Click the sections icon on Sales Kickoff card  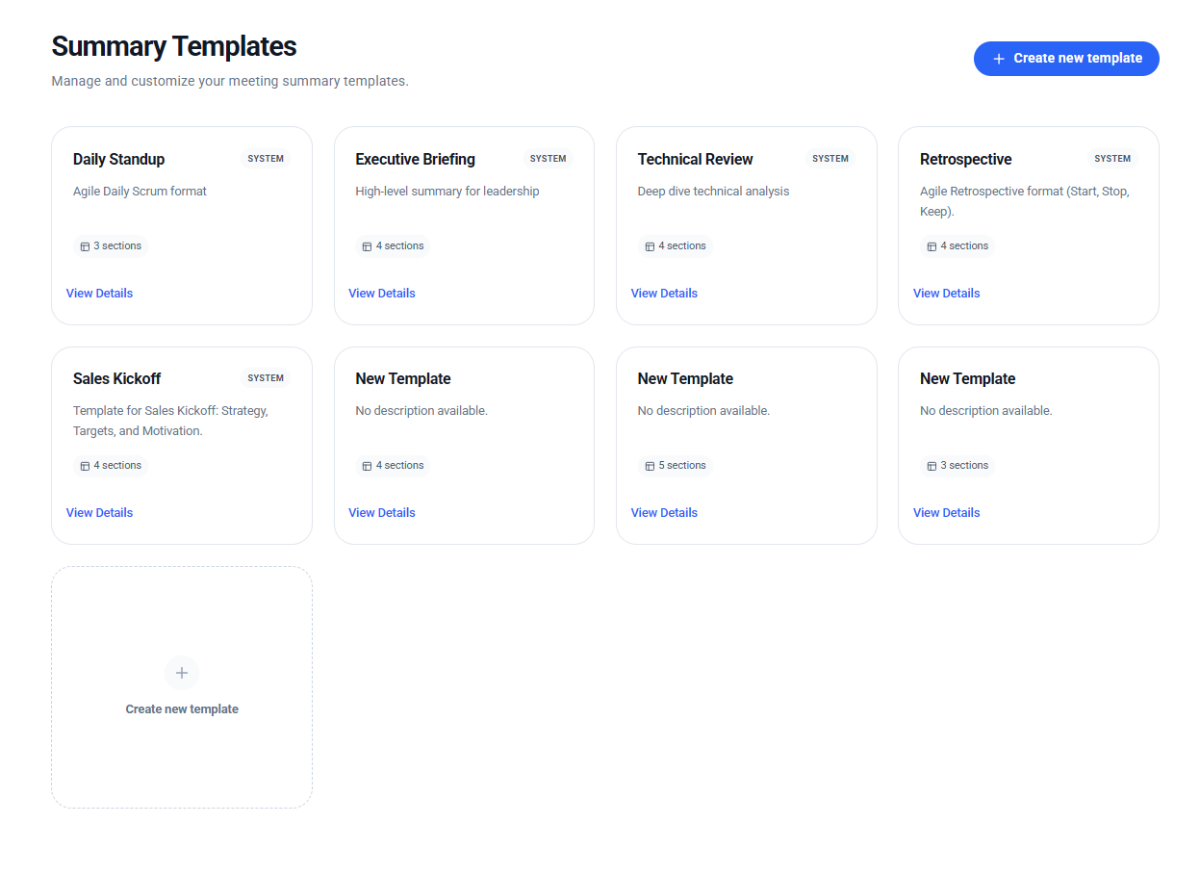84,465
